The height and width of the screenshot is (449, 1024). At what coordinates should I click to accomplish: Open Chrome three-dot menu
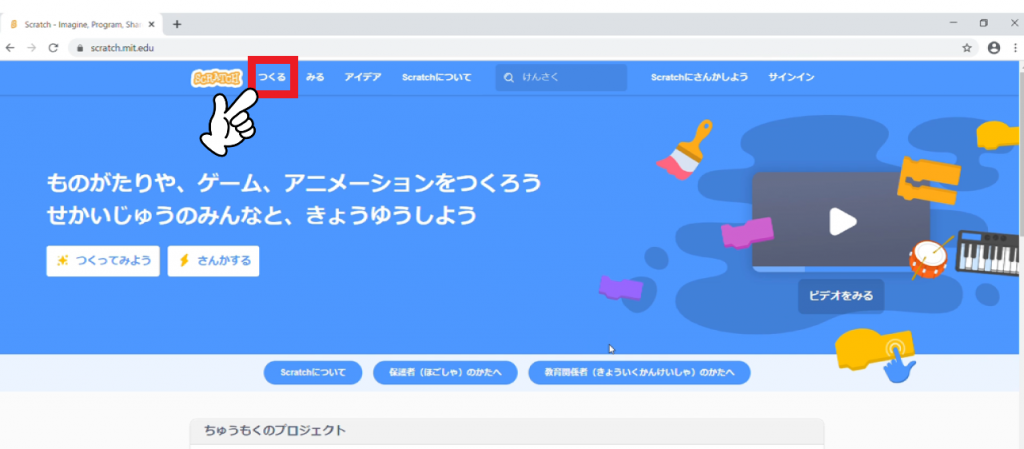(x=1016, y=48)
